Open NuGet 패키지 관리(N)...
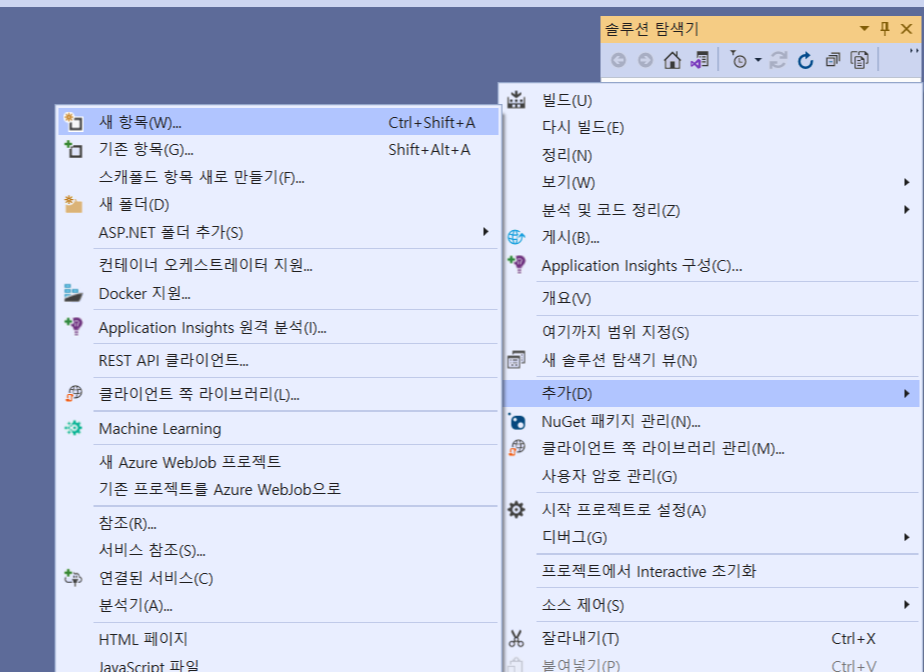The image size is (924, 672). point(711,421)
